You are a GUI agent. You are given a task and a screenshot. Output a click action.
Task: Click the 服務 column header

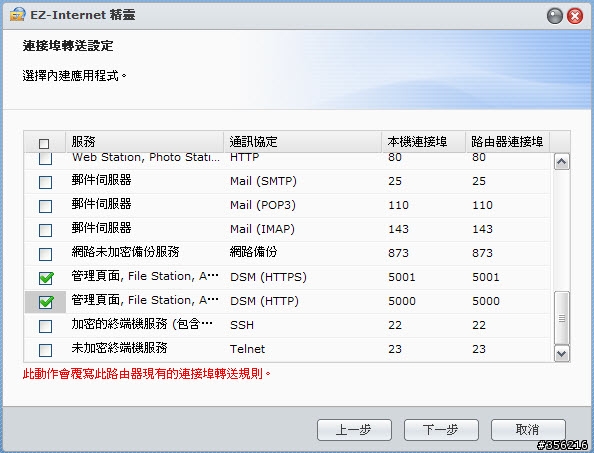pos(144,142)
